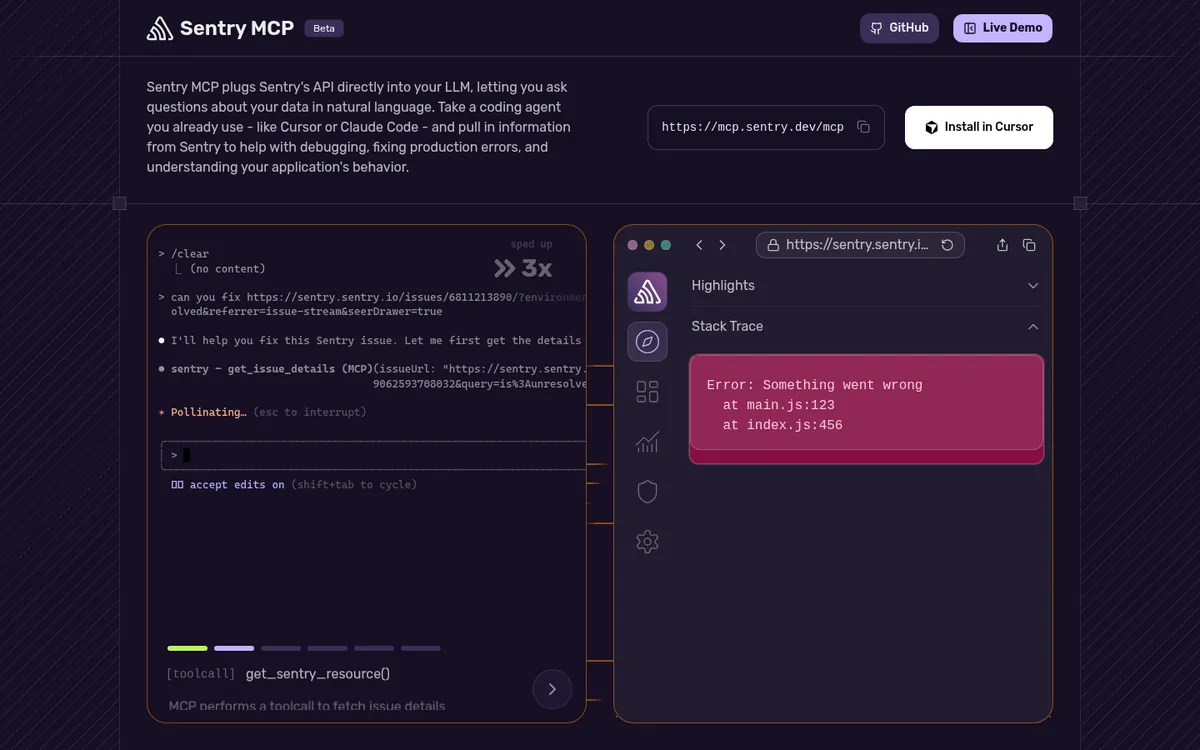Click the Cursor cube icon
The width and height of the screenshot is (1200, 750).
[x=931, y=127]
